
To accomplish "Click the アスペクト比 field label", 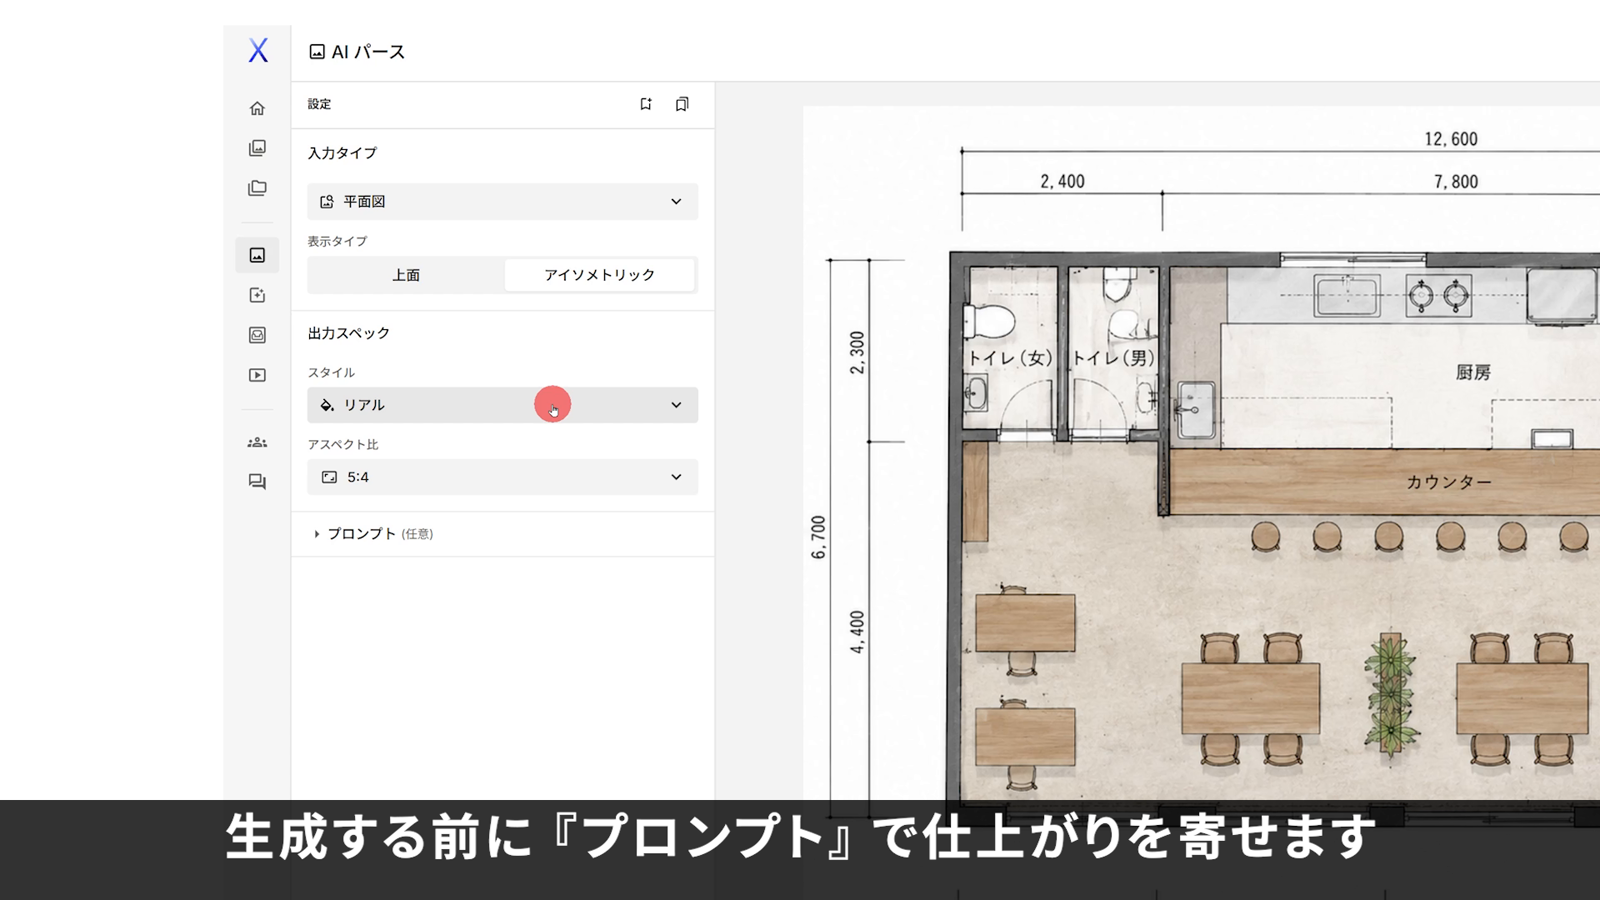I will click(343, 445).
